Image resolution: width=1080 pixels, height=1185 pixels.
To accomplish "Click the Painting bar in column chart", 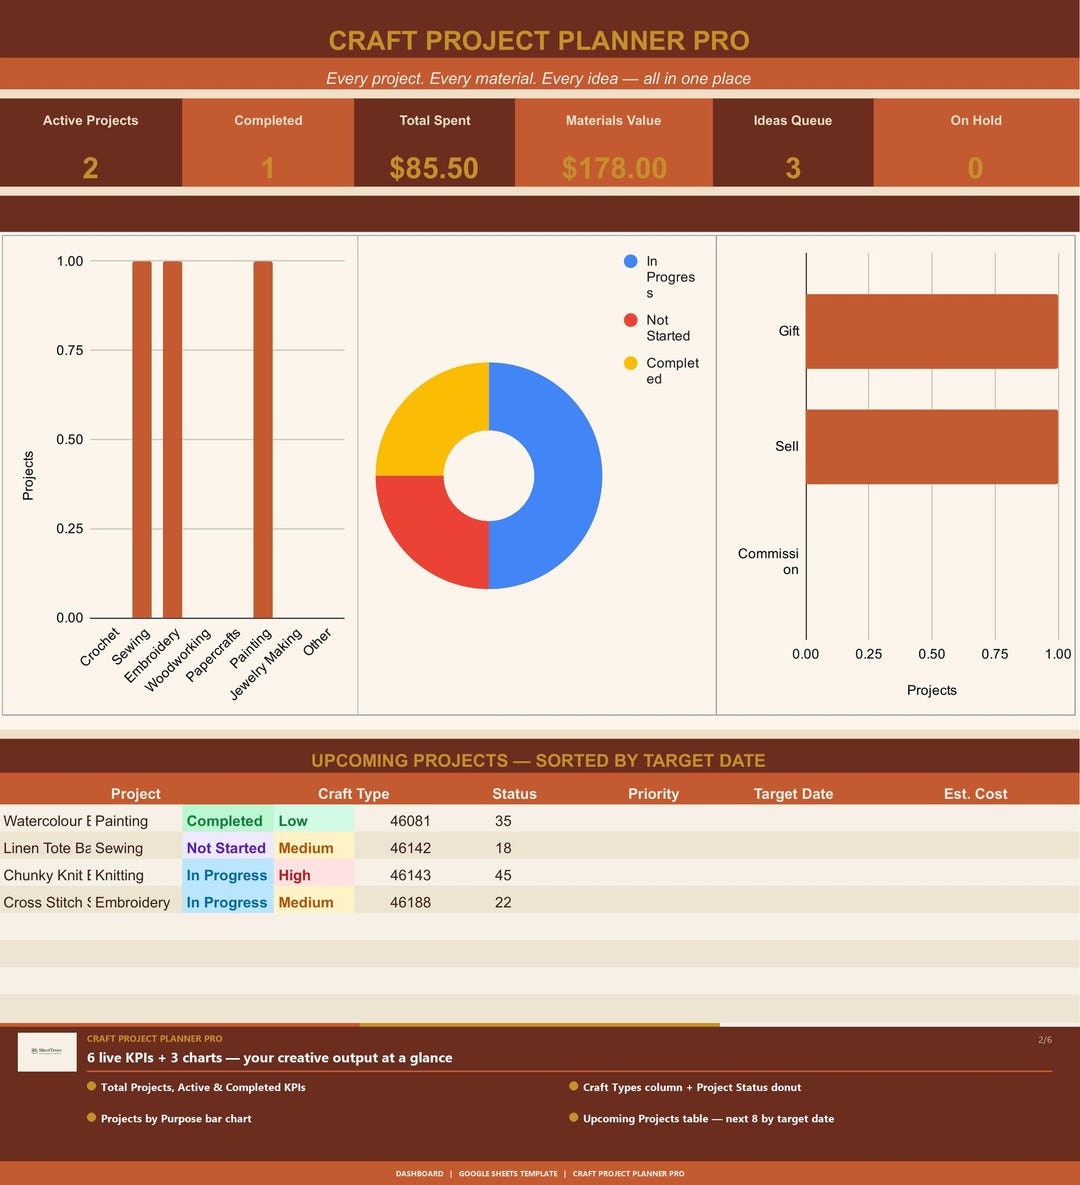I will pyautogui.click(x=263, y=440).
